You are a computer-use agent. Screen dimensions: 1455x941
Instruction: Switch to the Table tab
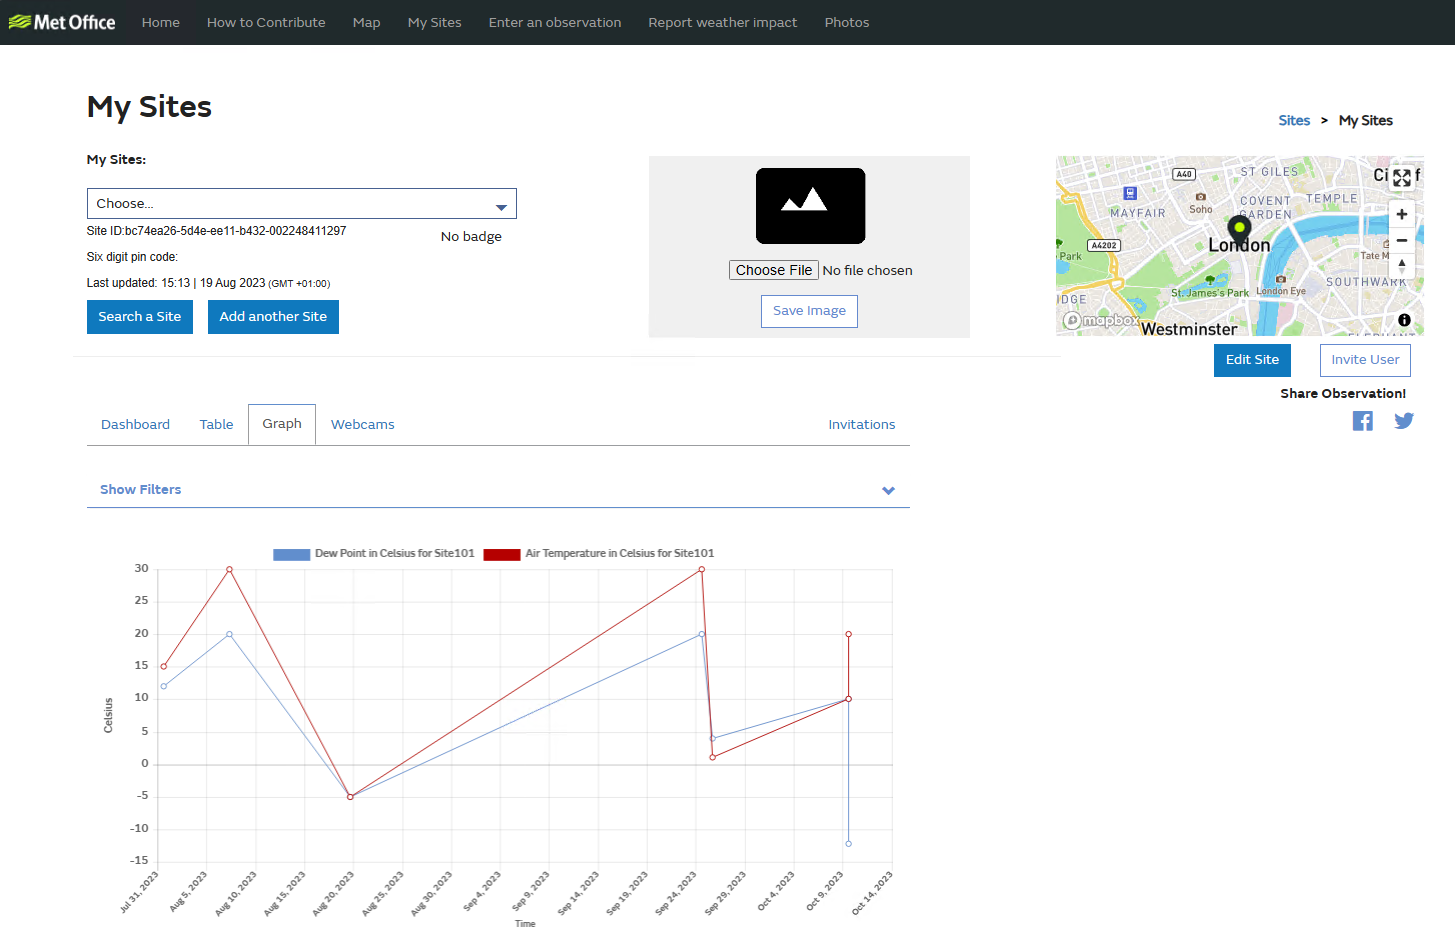coord(216,425)
